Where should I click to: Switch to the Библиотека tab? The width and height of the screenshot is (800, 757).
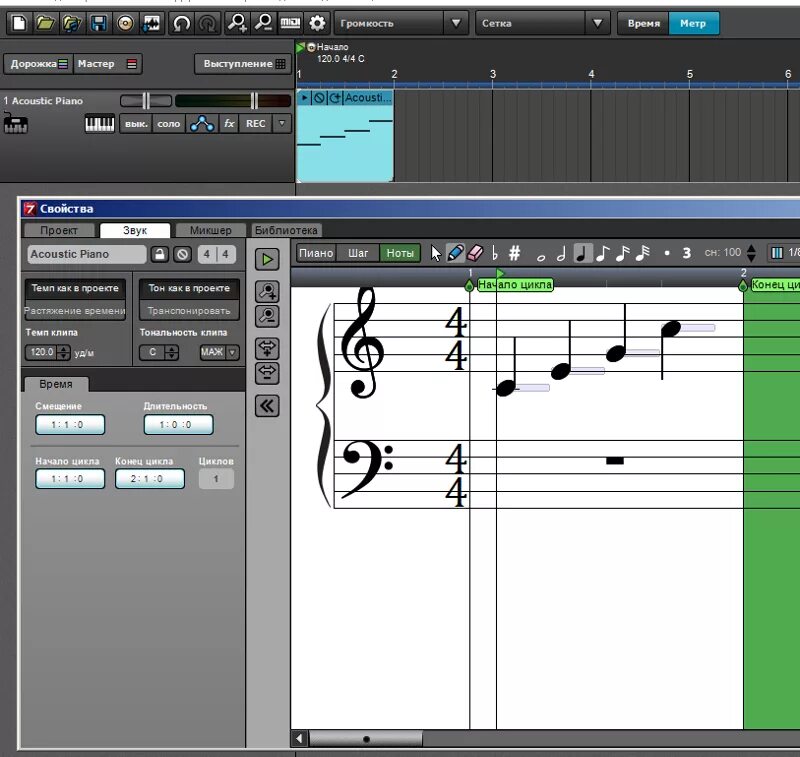pyautogui.click(x=286, y=230)
